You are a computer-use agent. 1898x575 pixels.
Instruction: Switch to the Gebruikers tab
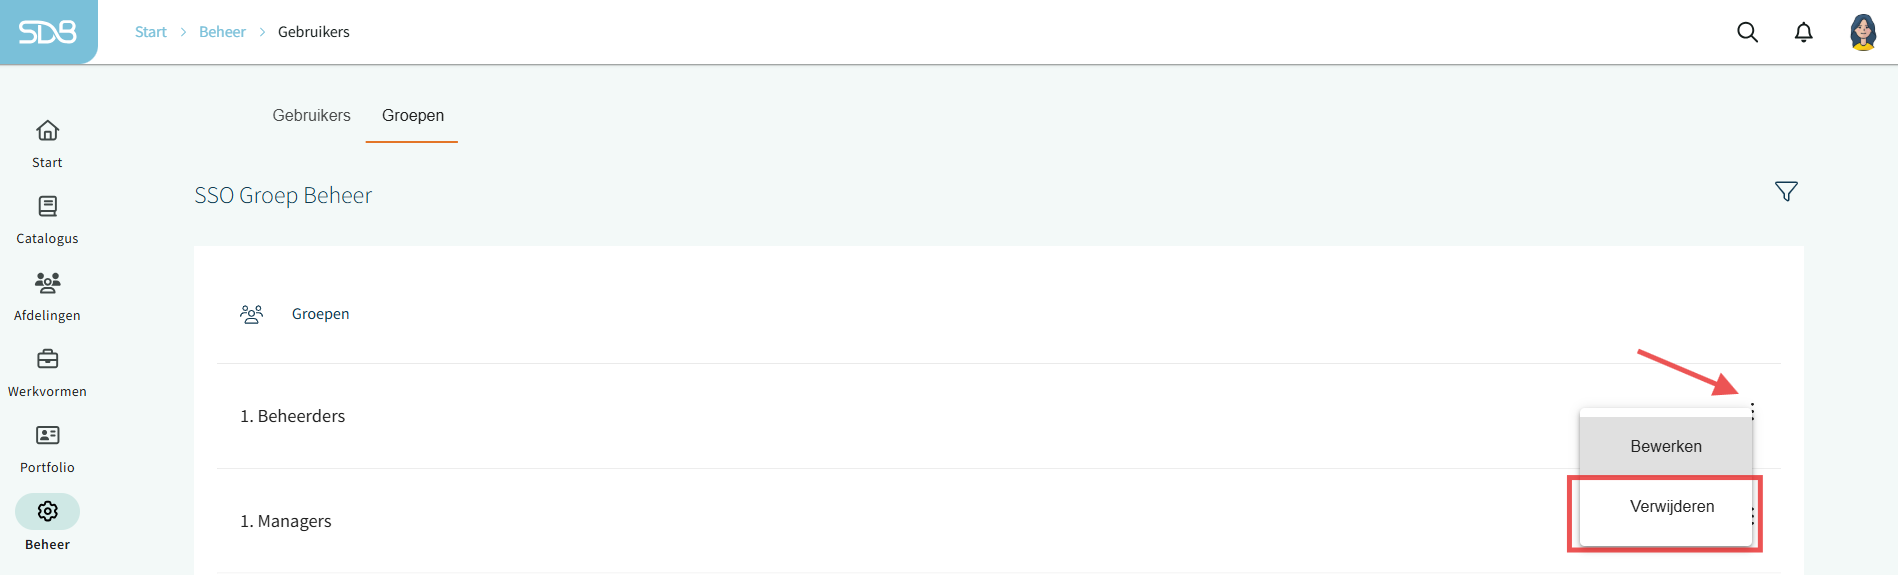(311, 116)
